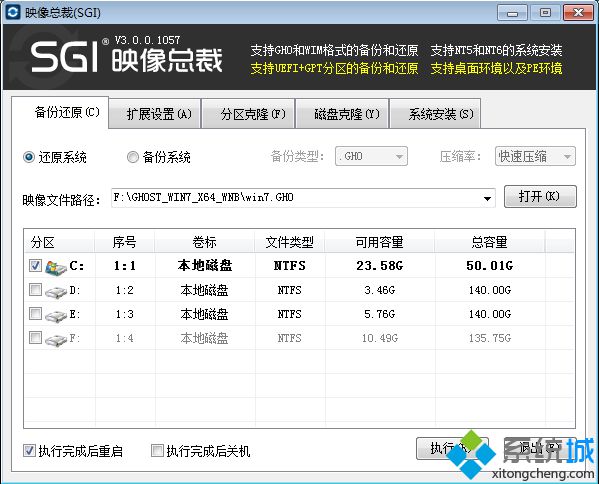Sort by the 卷标 column header
This screenshot has width=599, height=484.
click(x=205, y=242)
